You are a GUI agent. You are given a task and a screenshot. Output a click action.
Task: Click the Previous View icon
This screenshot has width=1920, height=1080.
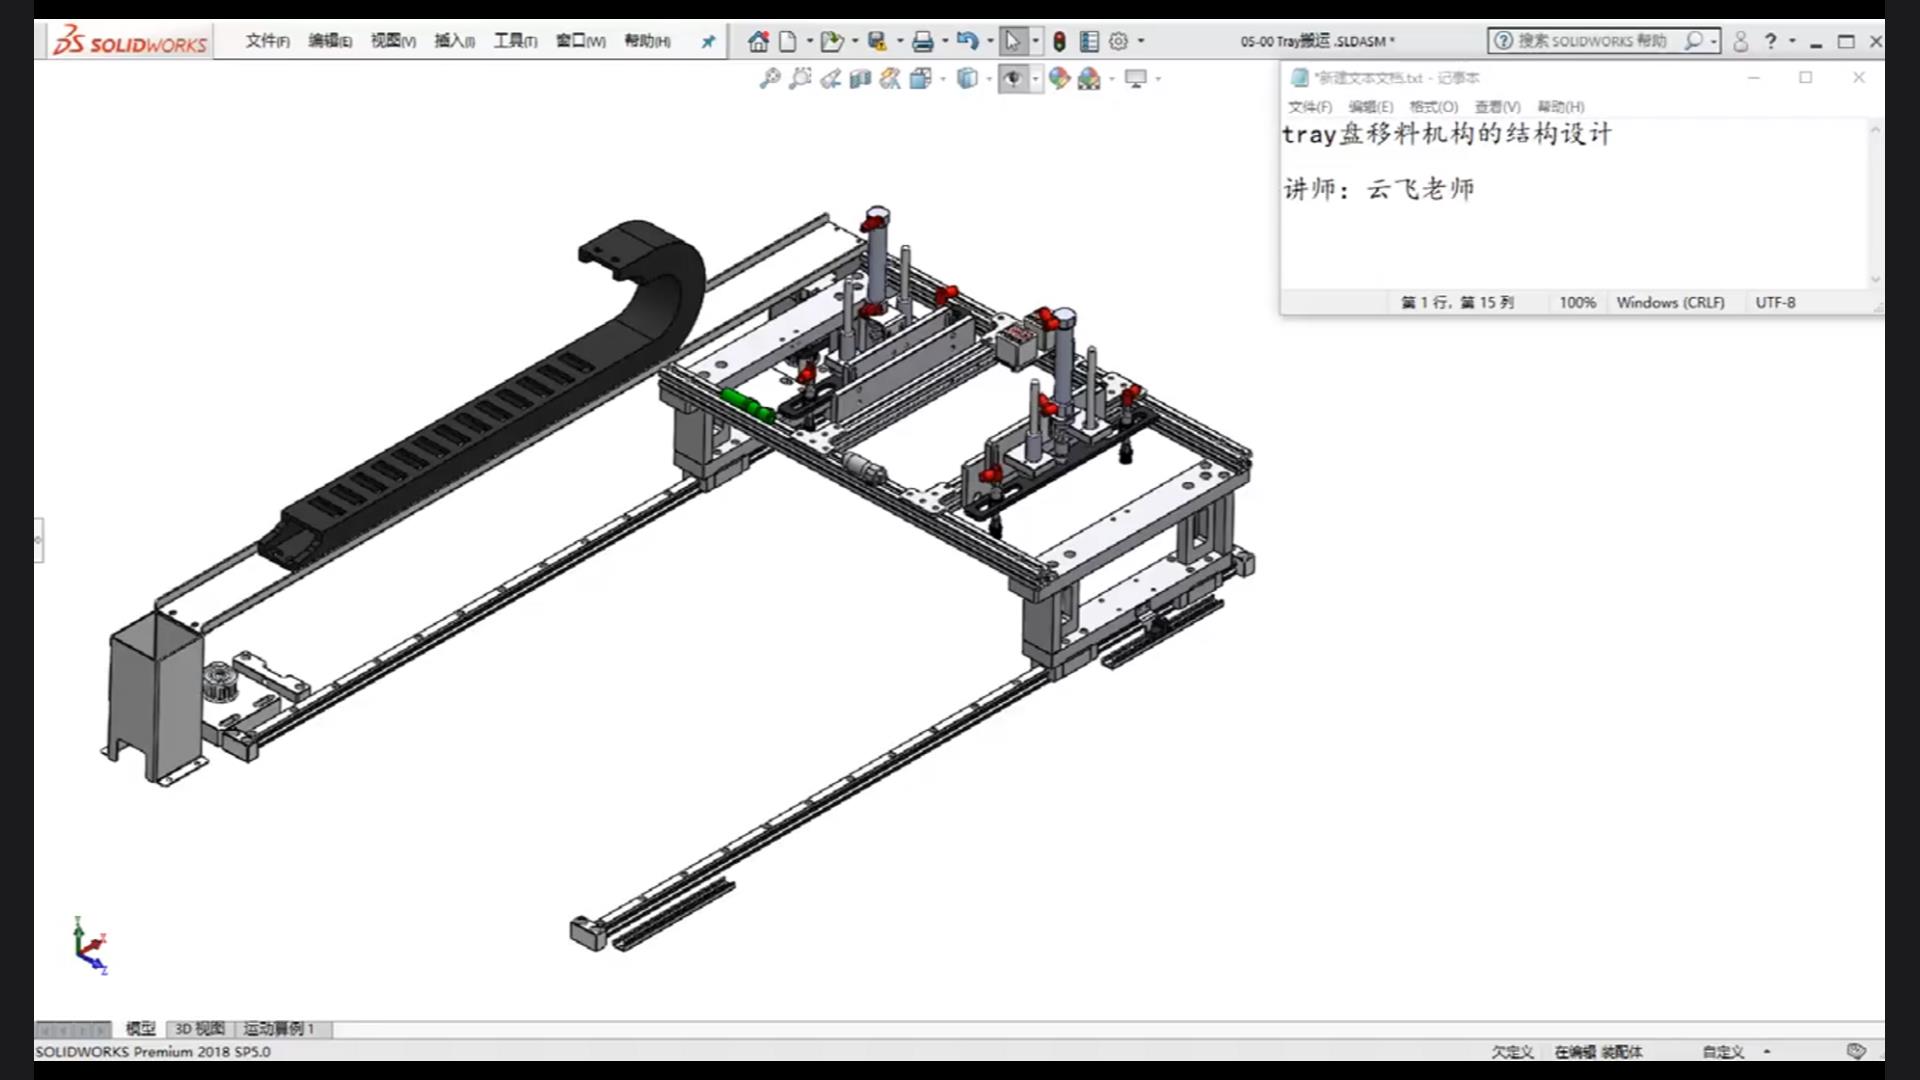tap(830, 78)
